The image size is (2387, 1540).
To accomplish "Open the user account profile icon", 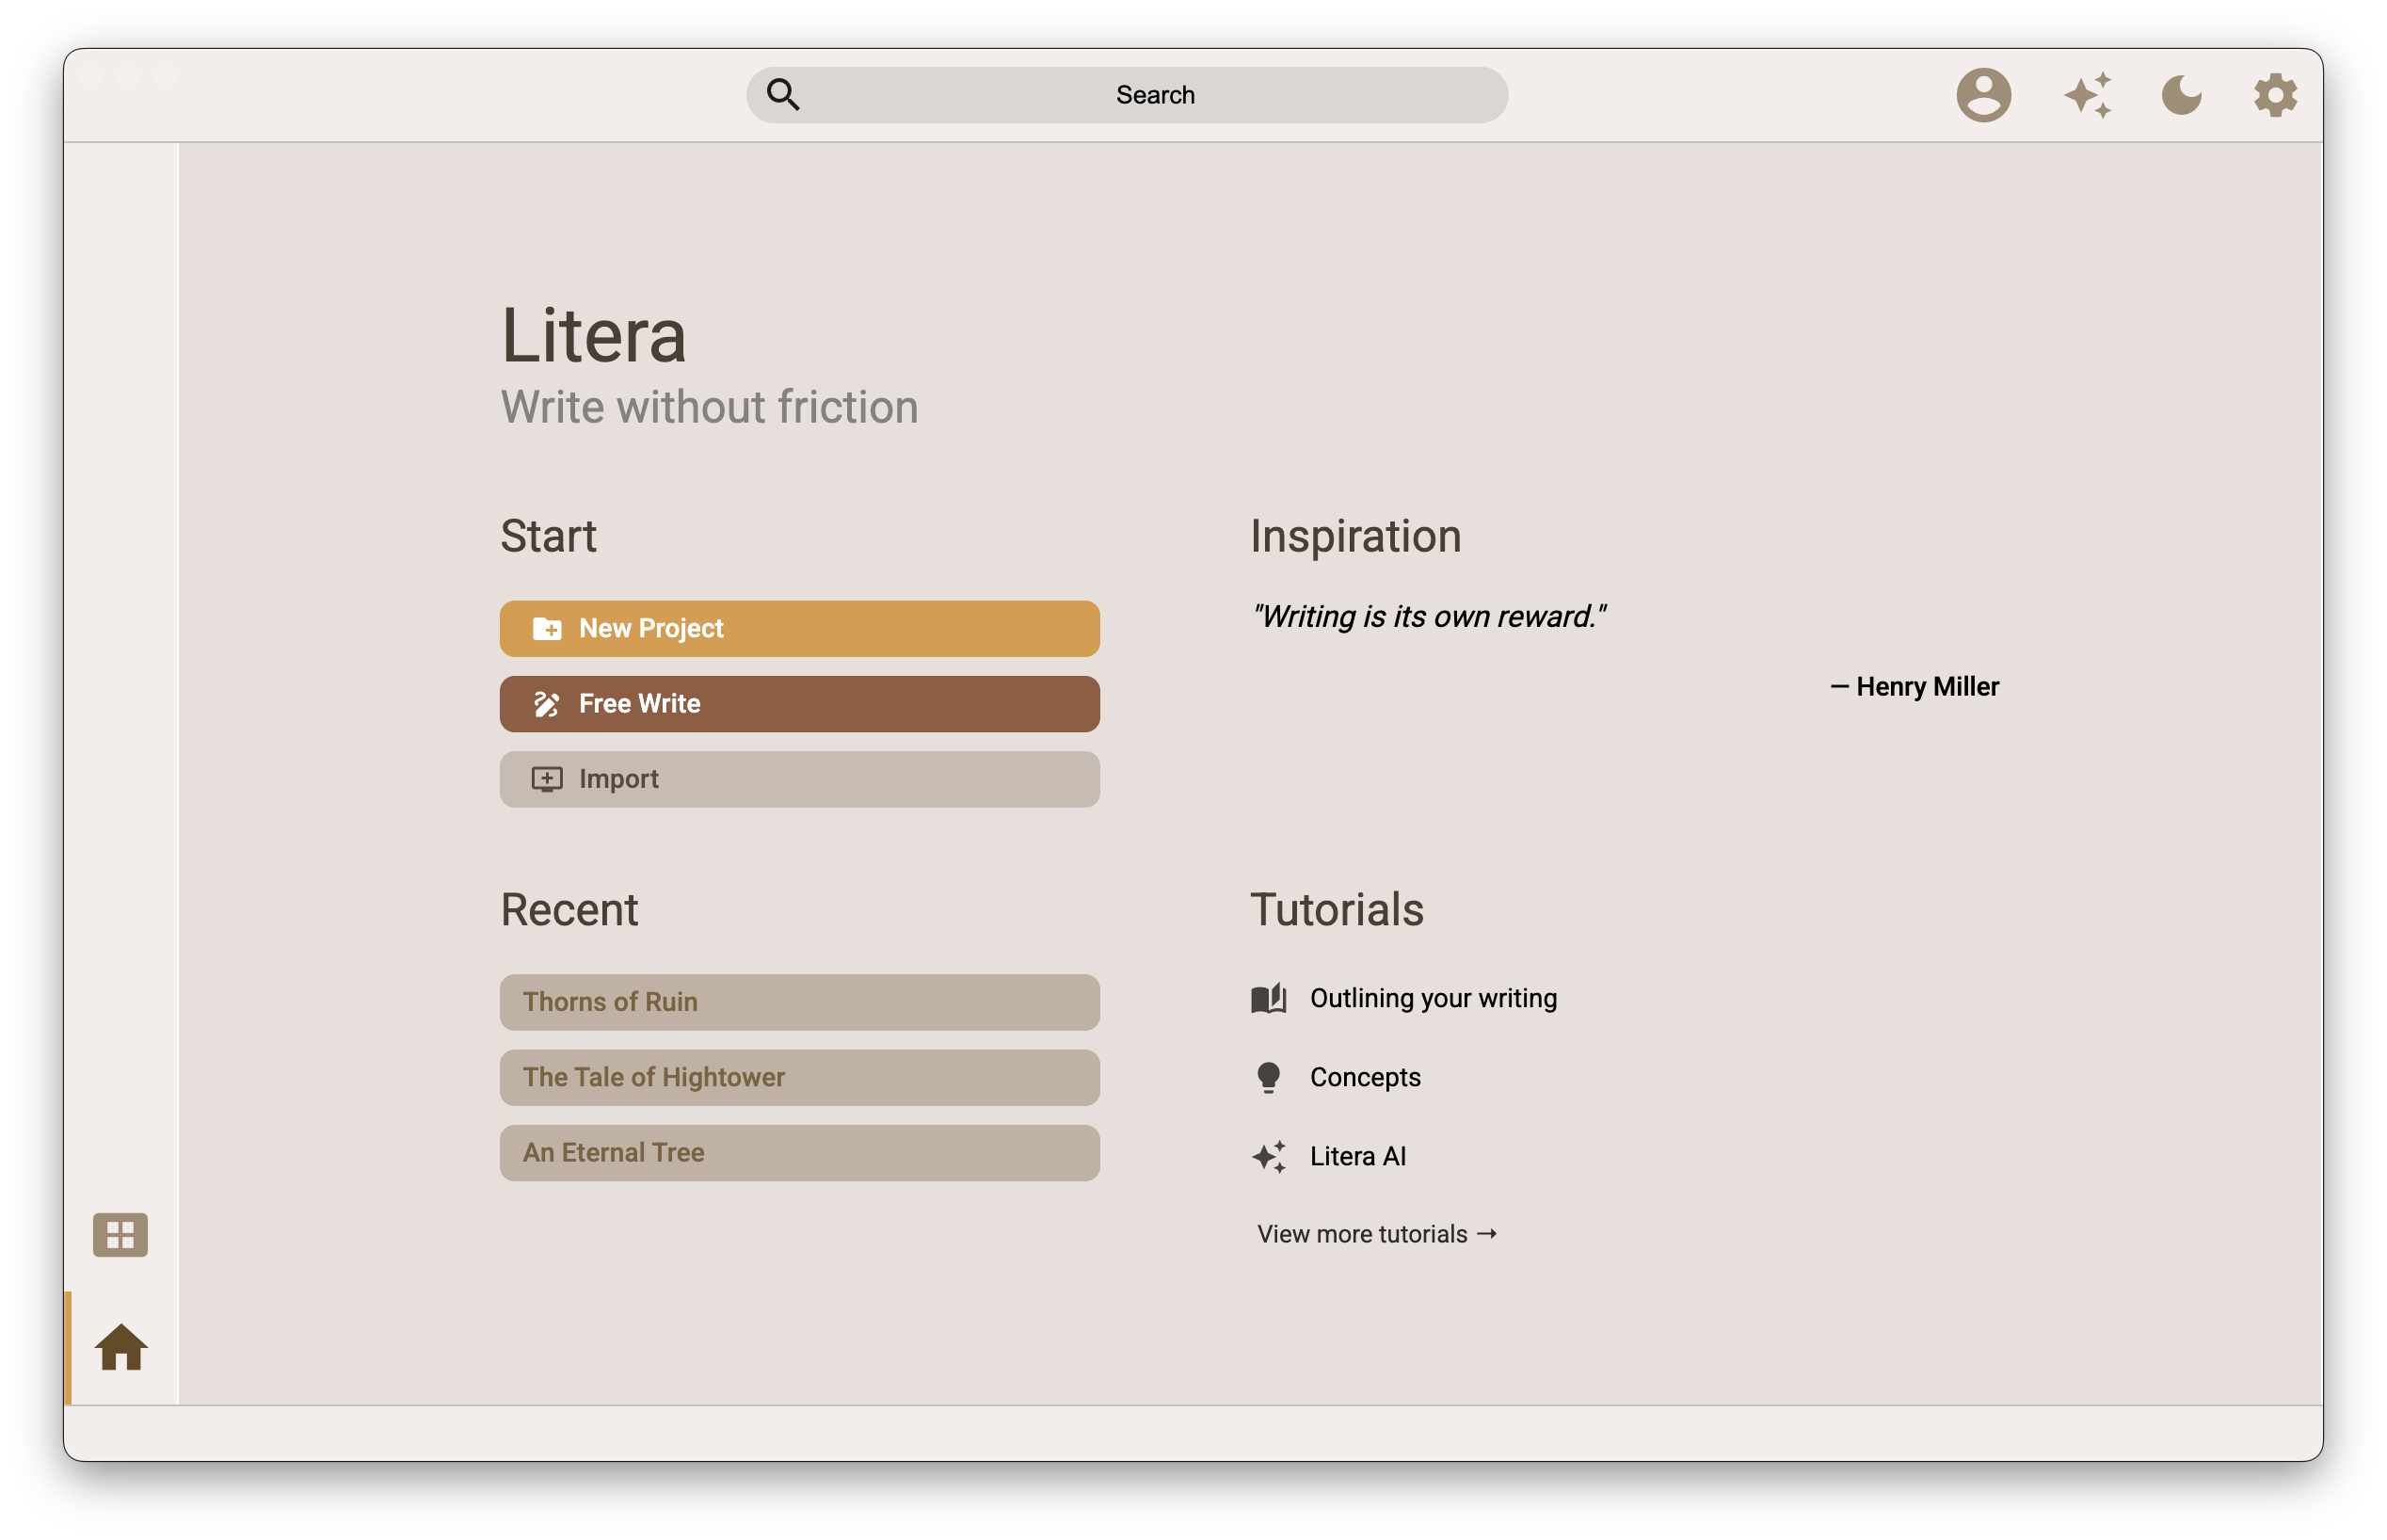I will [1983, 95].
